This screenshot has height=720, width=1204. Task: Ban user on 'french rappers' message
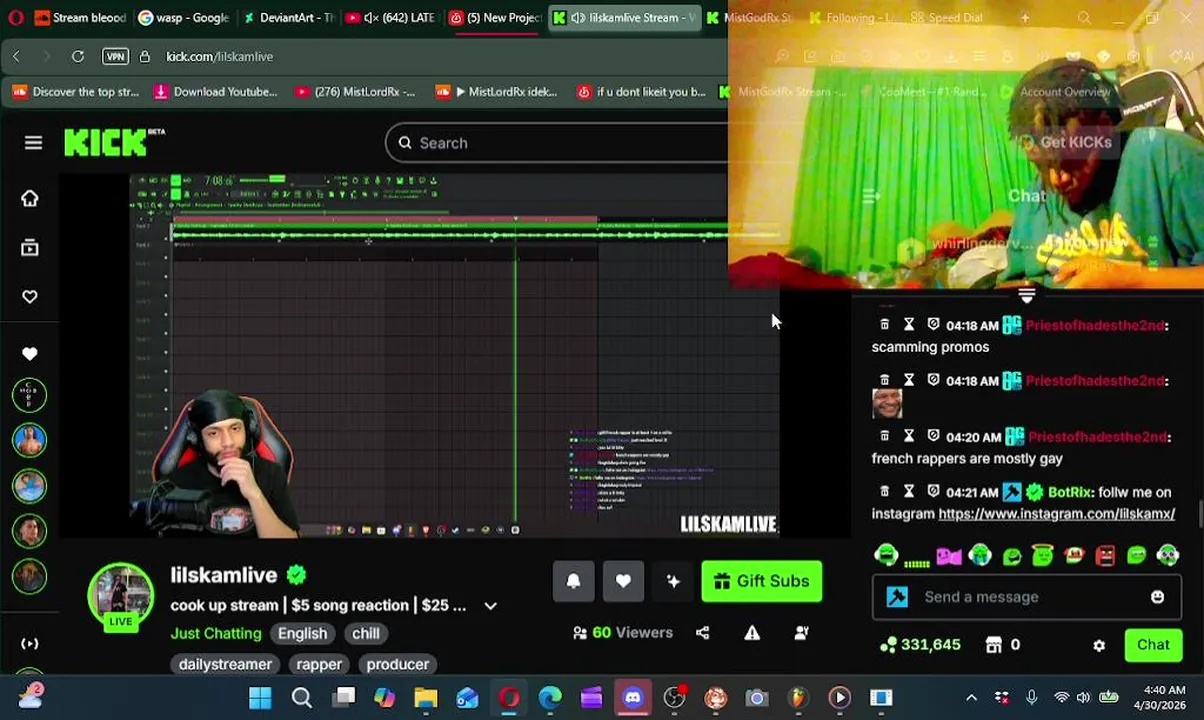click(933, 436)
